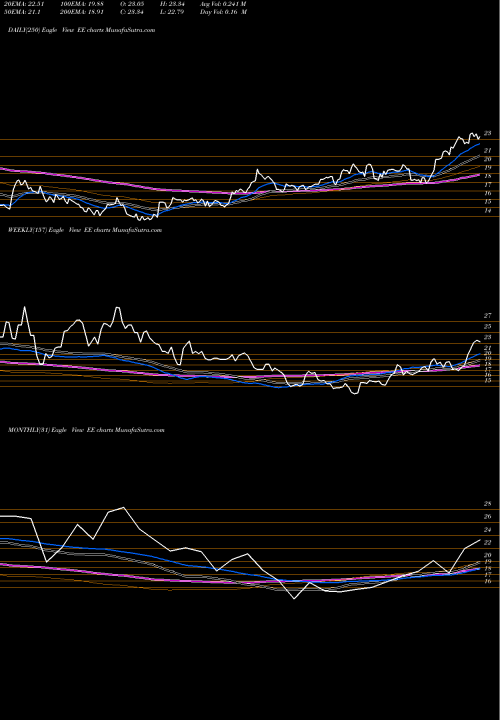The width and height of the screenshot is (500, 720).
Task: Click the DAILY(250) chart title
Action: [82, 30]
